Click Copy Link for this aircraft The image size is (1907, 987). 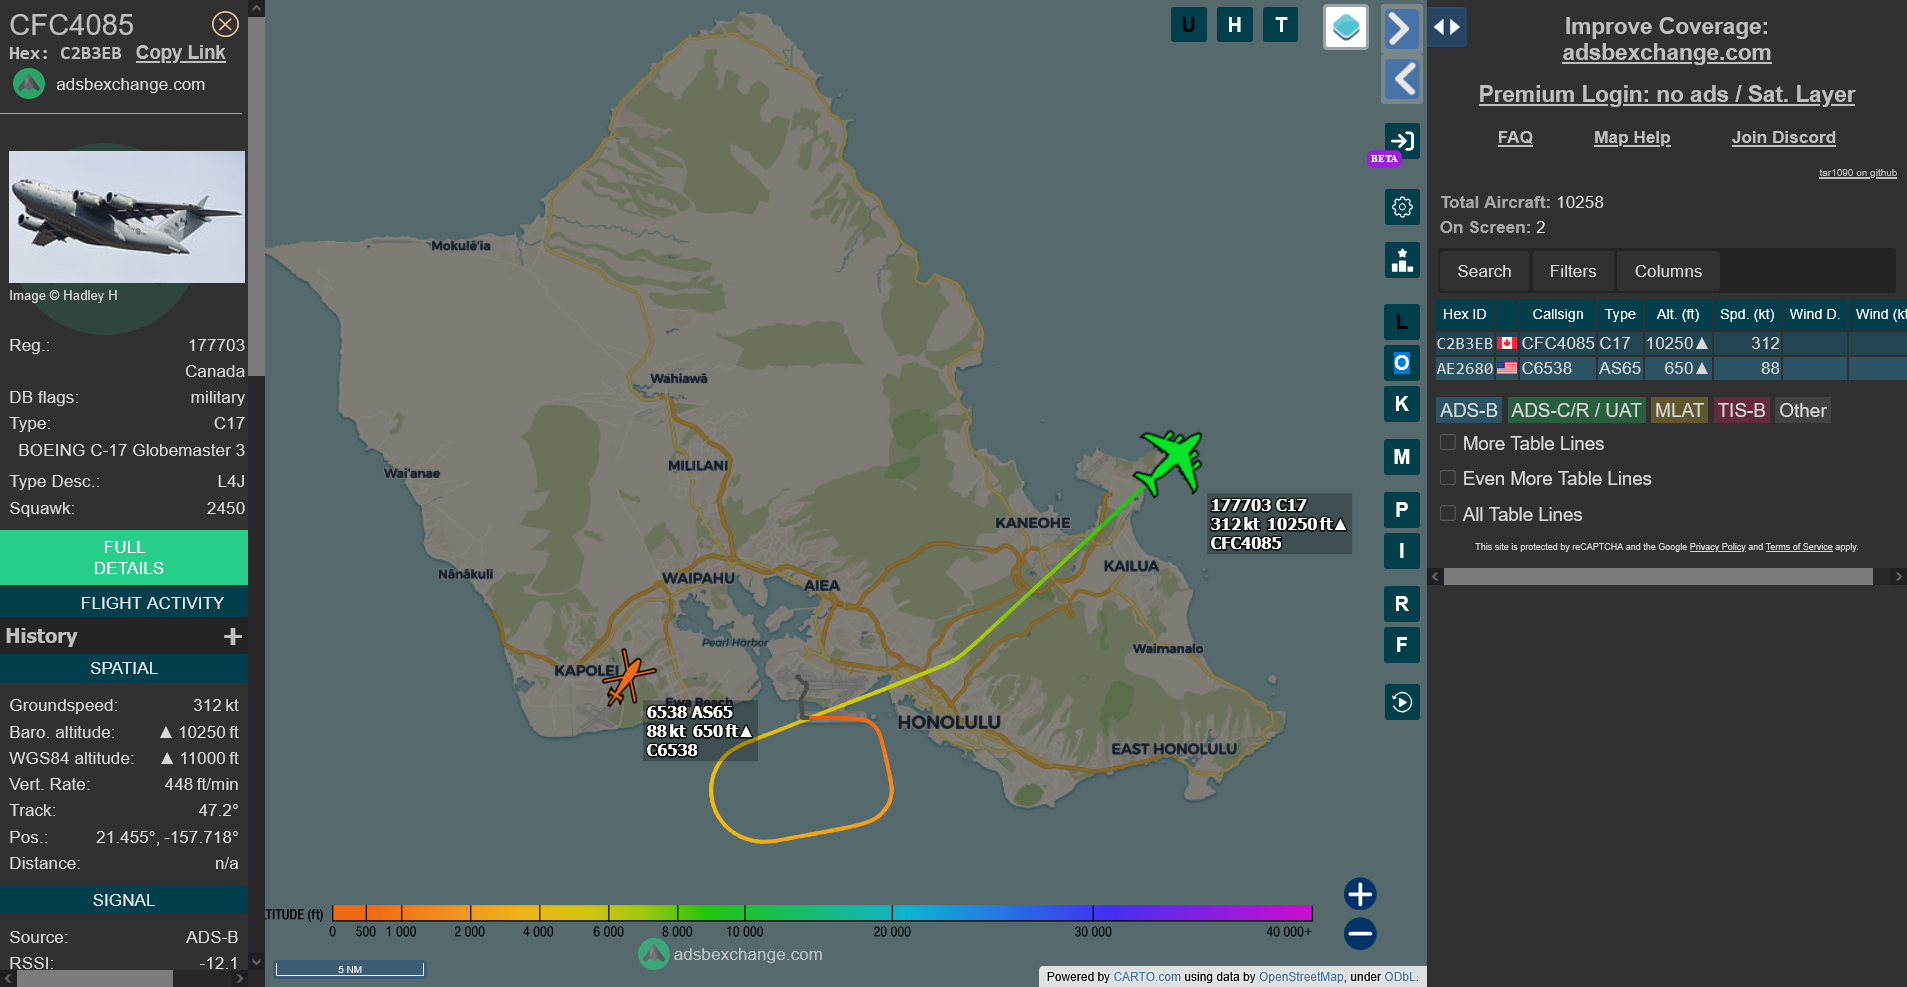click(181, 53)
